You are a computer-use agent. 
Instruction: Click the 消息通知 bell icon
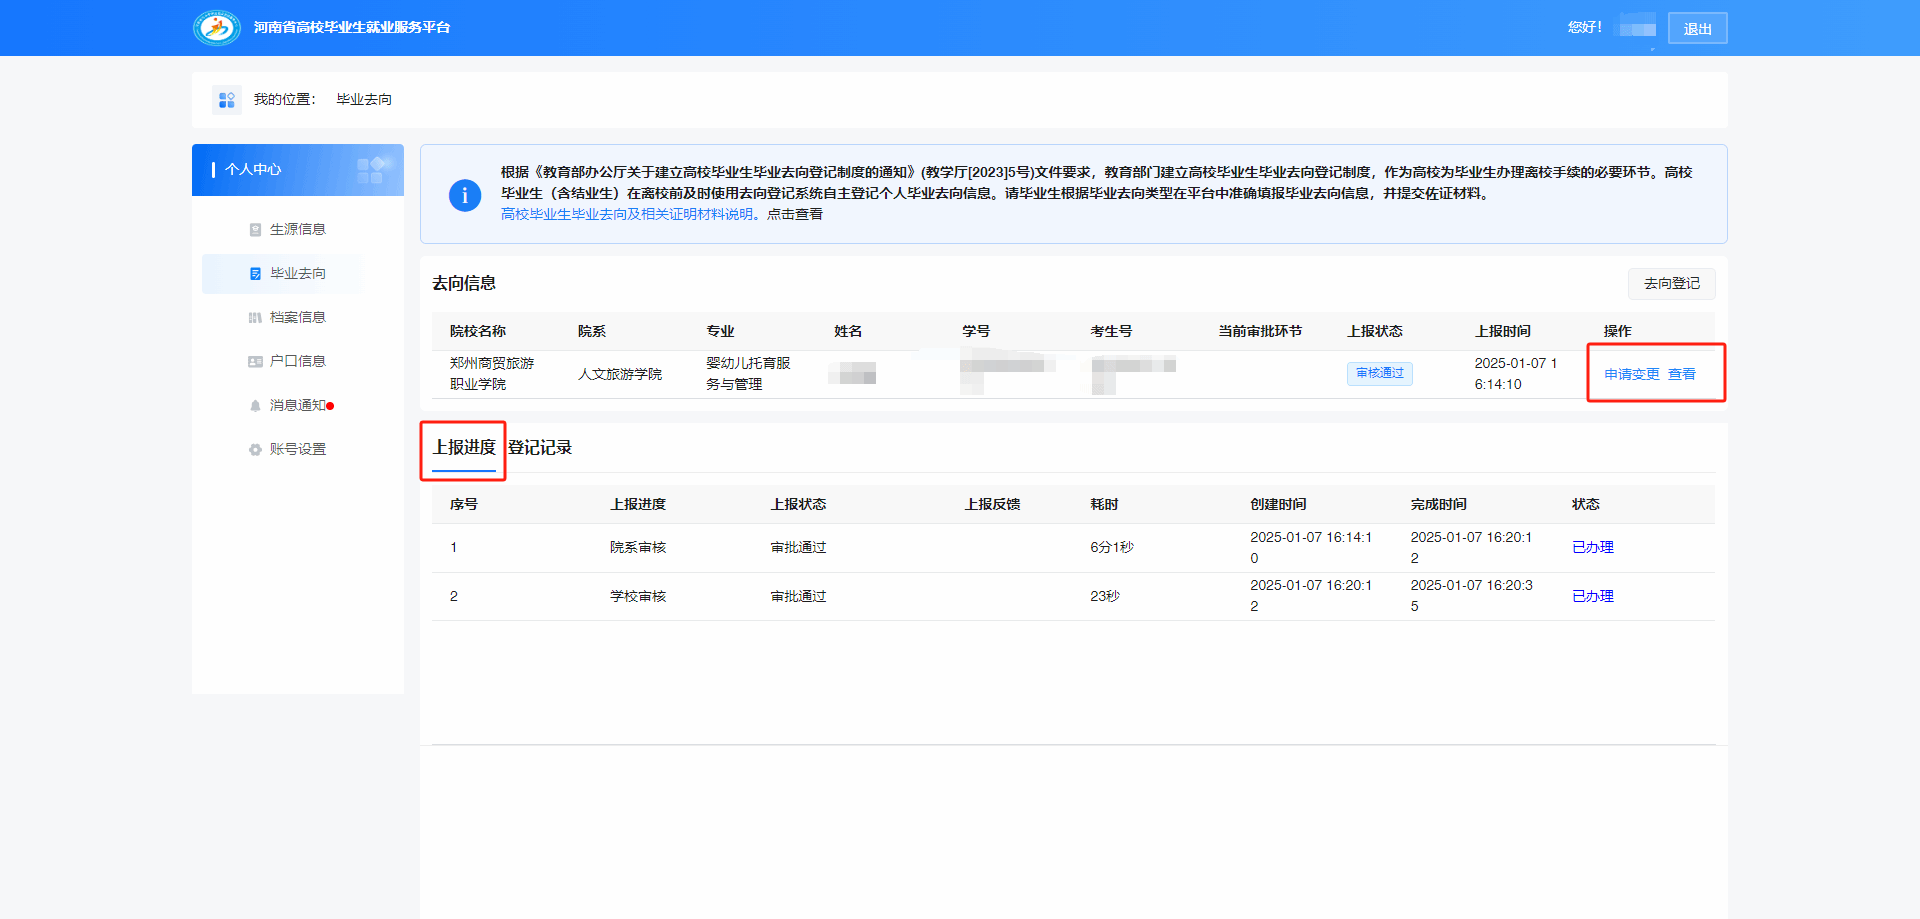(x=255, y=406)
